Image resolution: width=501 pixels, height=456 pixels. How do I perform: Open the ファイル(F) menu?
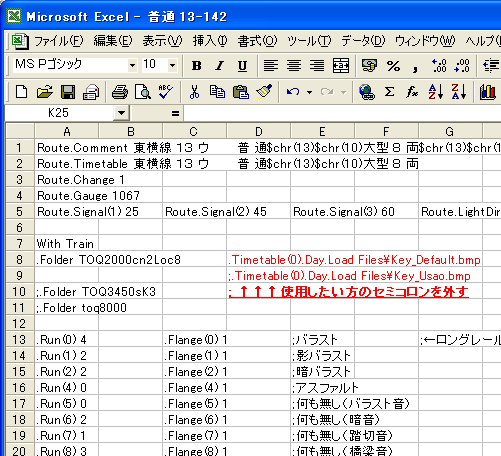click(59, 41)
